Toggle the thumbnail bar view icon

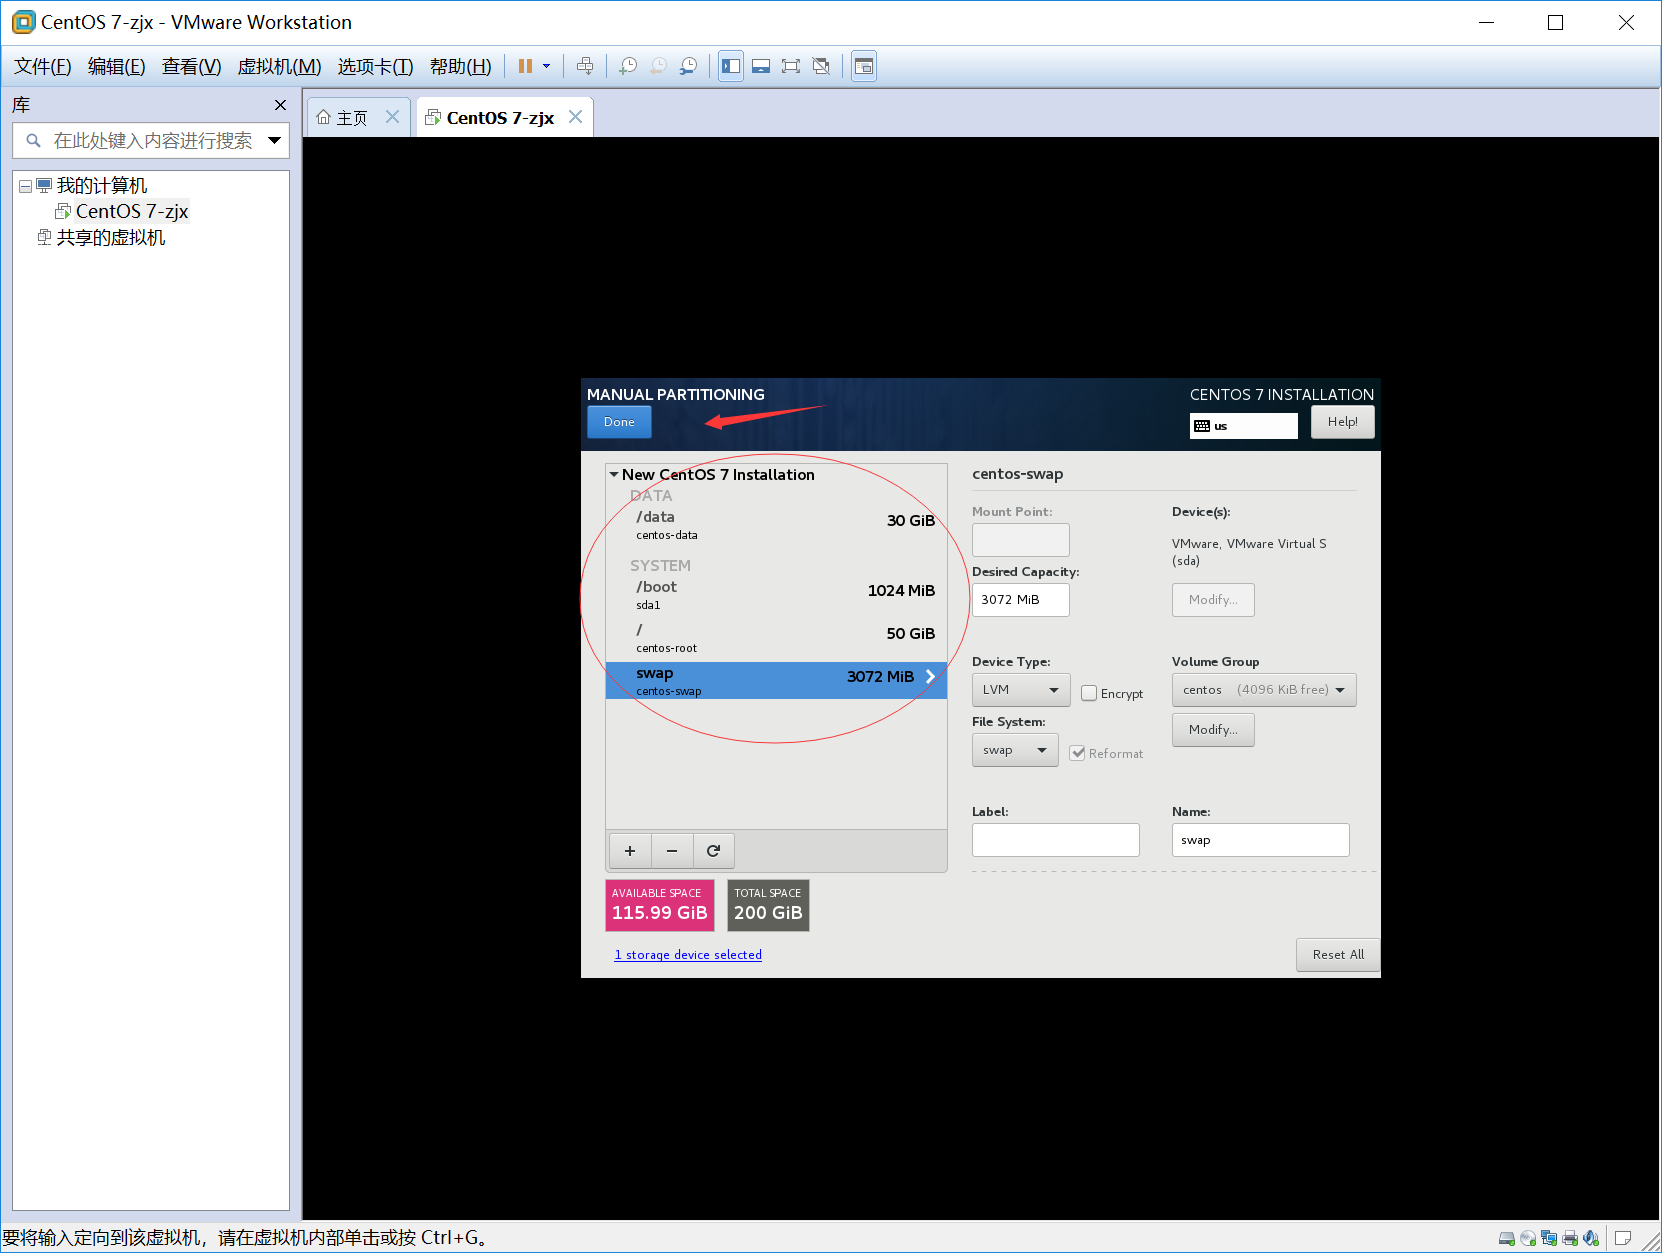click(761, 66)
